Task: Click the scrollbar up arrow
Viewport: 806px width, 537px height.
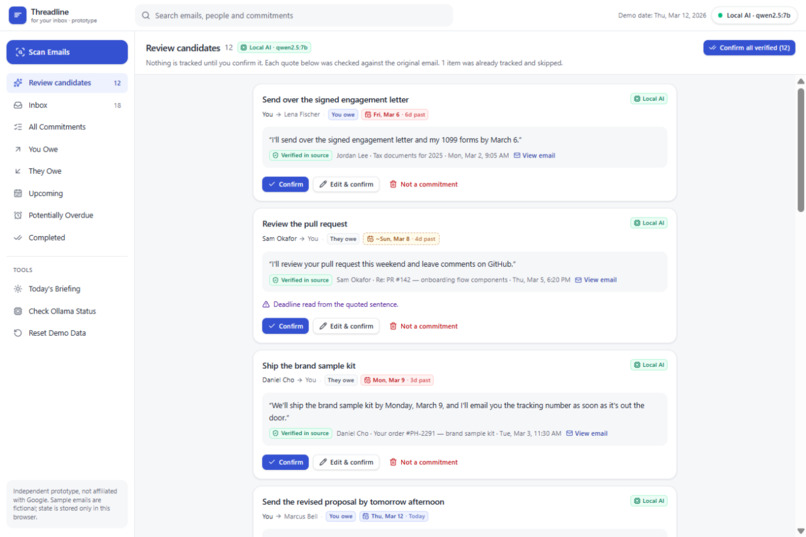Action: coord(800,81)
